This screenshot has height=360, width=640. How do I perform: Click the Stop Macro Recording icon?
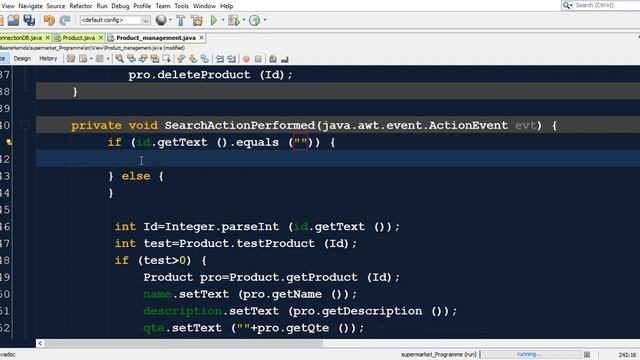pos(258,59)
